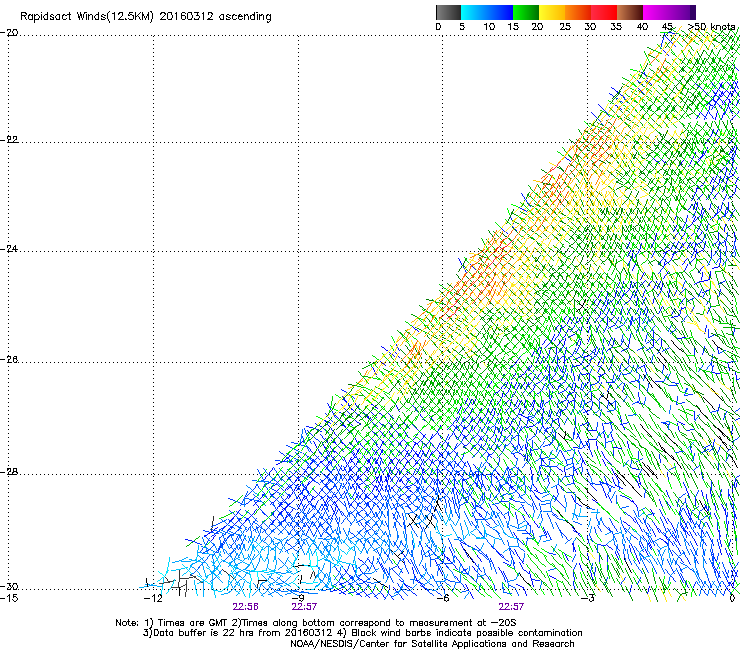Image resolution: width=740 pixels, height=650 pixels.
Task: Click the '-26' latitude label
Action: coord(9,360)
